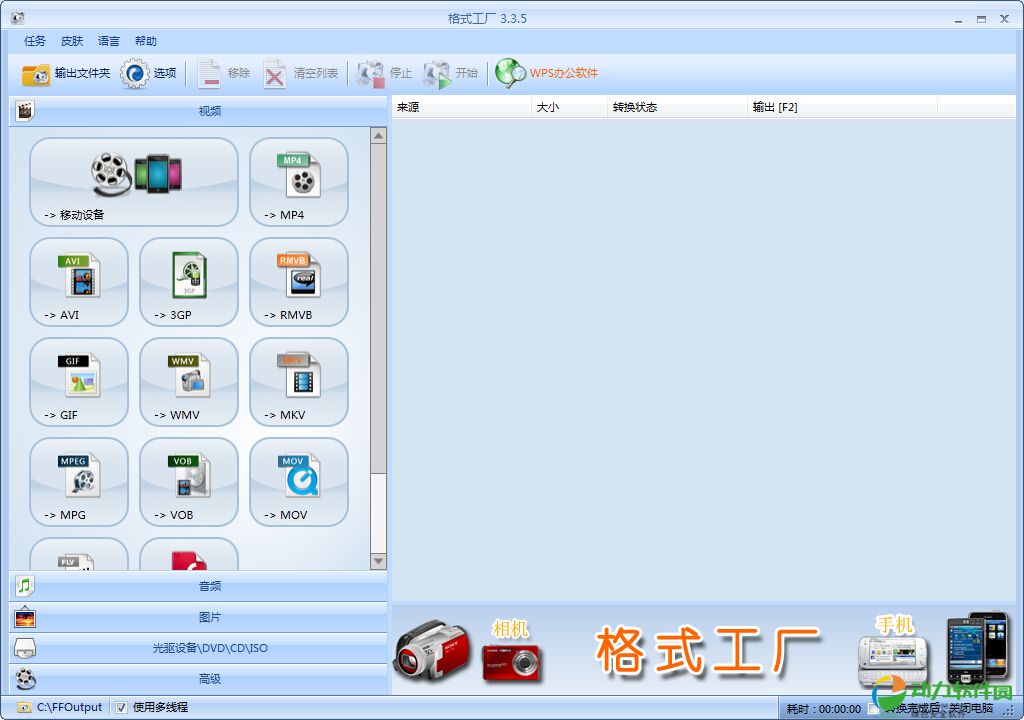Screen dimensions: 1024x720
Task: Choose the WMV video format
Action: 189,381
